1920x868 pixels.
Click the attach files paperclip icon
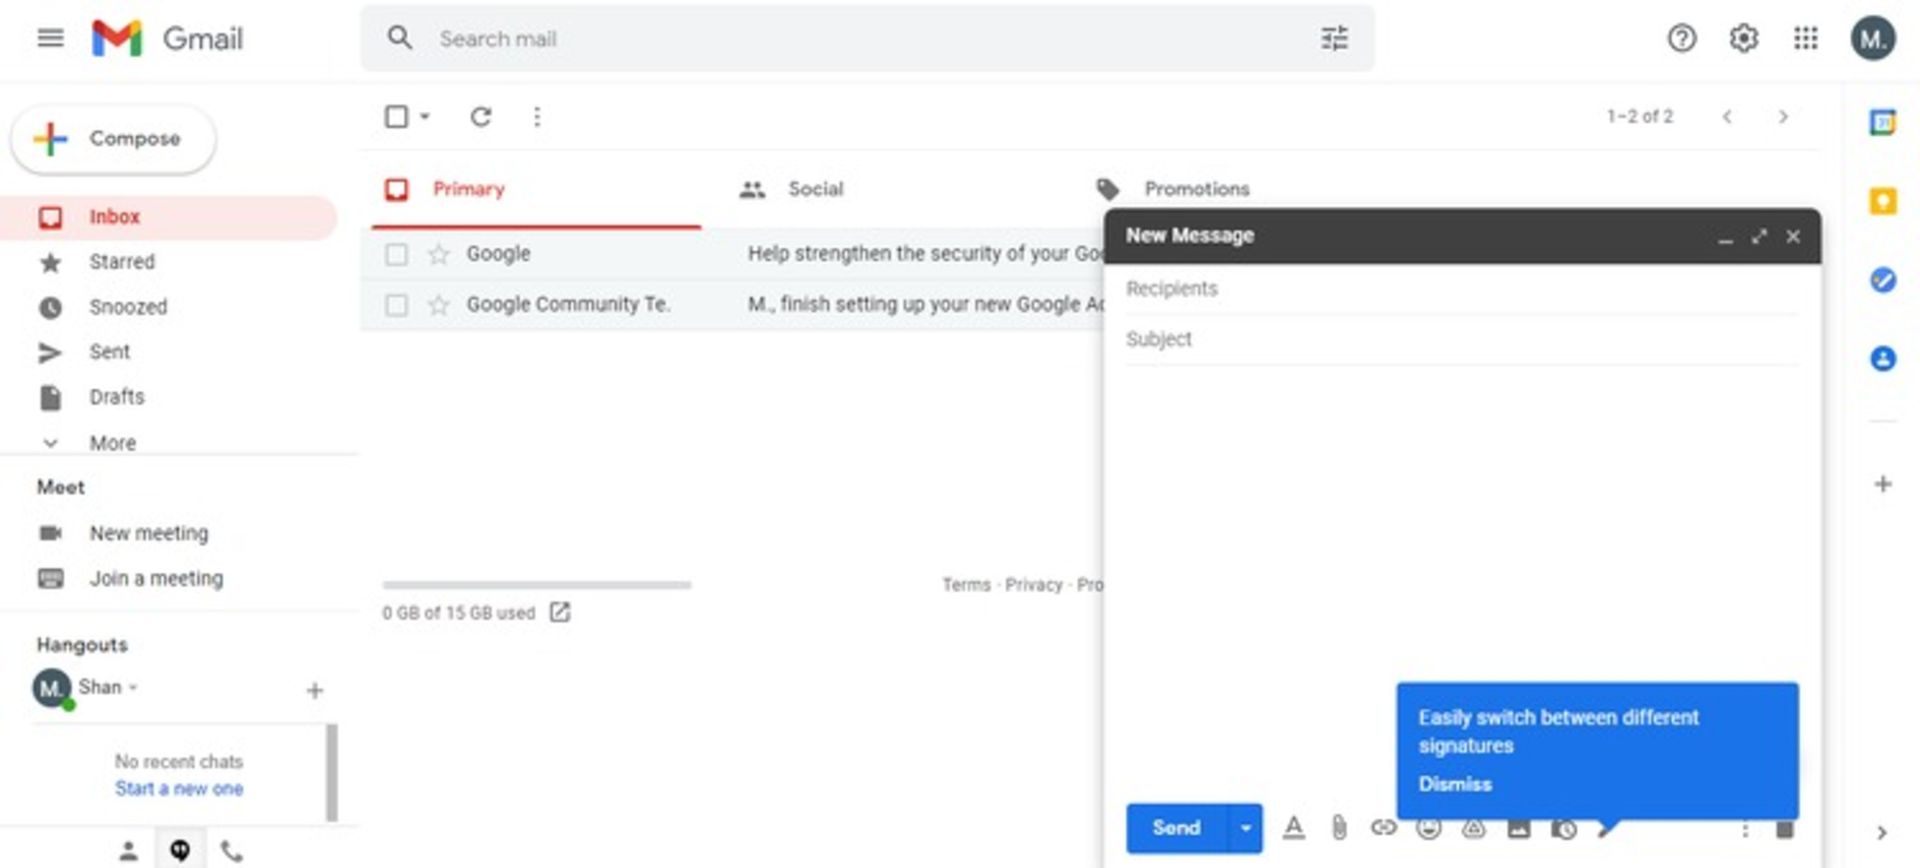pyautogui.click(x=1338, y=828)
